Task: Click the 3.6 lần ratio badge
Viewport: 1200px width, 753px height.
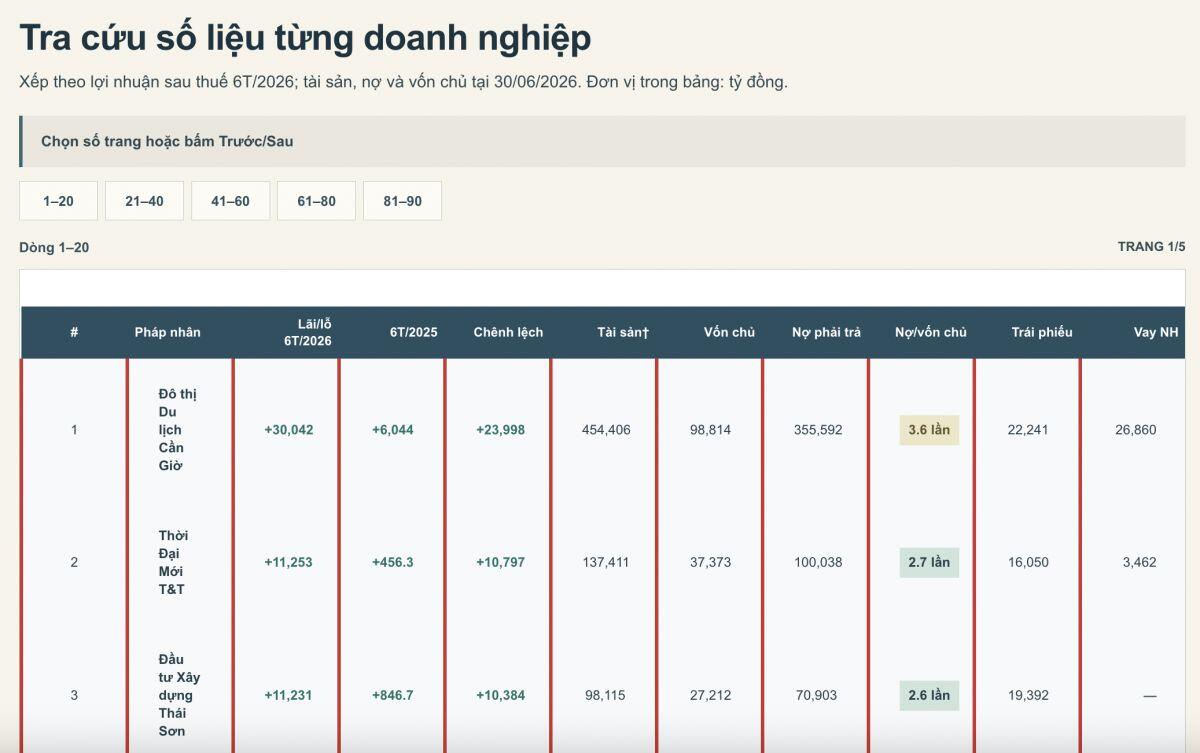Action: (x=929, y=430)
